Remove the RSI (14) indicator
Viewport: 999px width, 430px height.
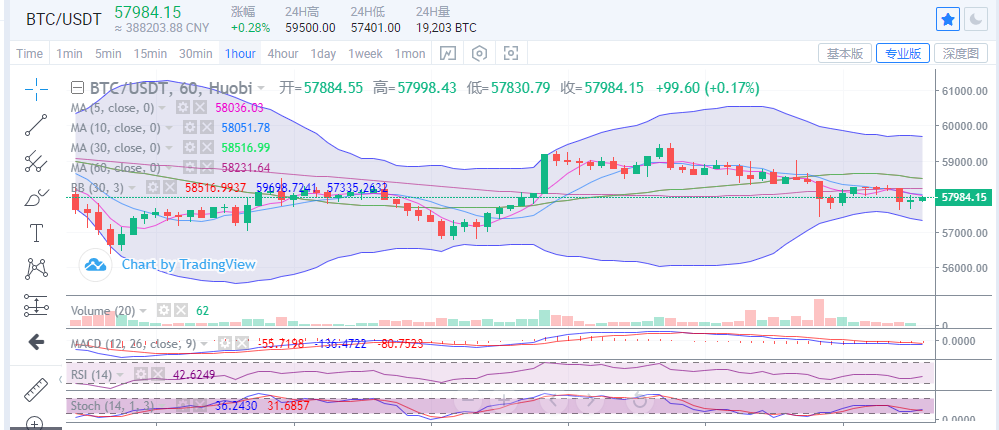158,375
